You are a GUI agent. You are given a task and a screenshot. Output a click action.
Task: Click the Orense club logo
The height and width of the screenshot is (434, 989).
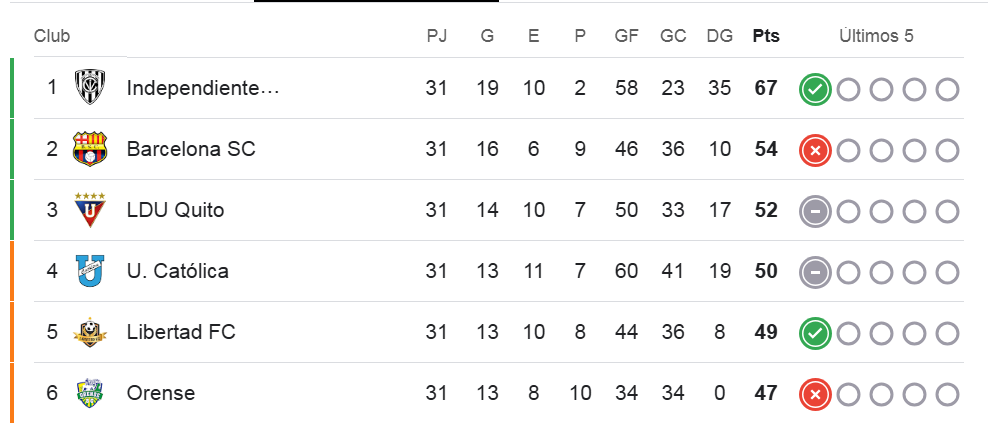91,393
